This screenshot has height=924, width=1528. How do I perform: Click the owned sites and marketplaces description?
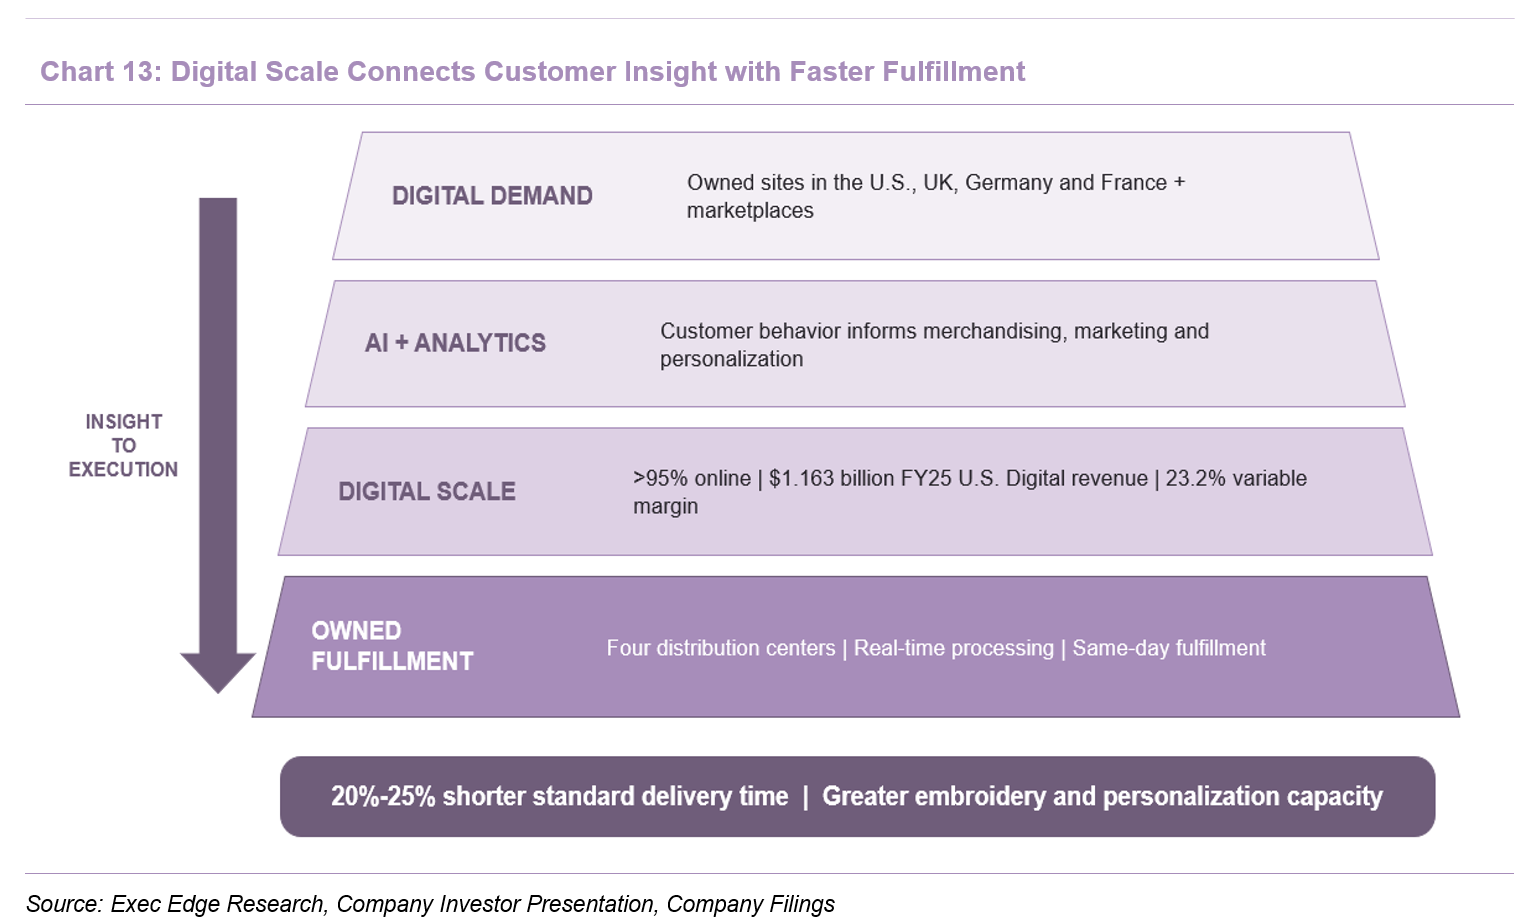click(x=935, y=196)
